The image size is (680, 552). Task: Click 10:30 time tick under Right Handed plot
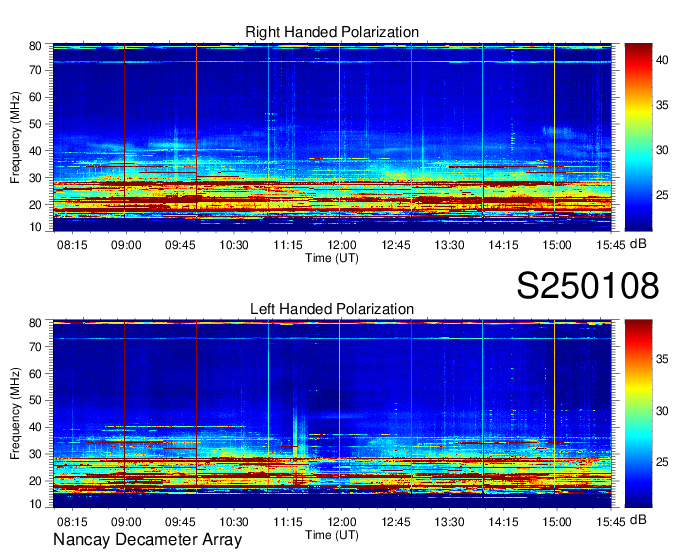(234, 245)
